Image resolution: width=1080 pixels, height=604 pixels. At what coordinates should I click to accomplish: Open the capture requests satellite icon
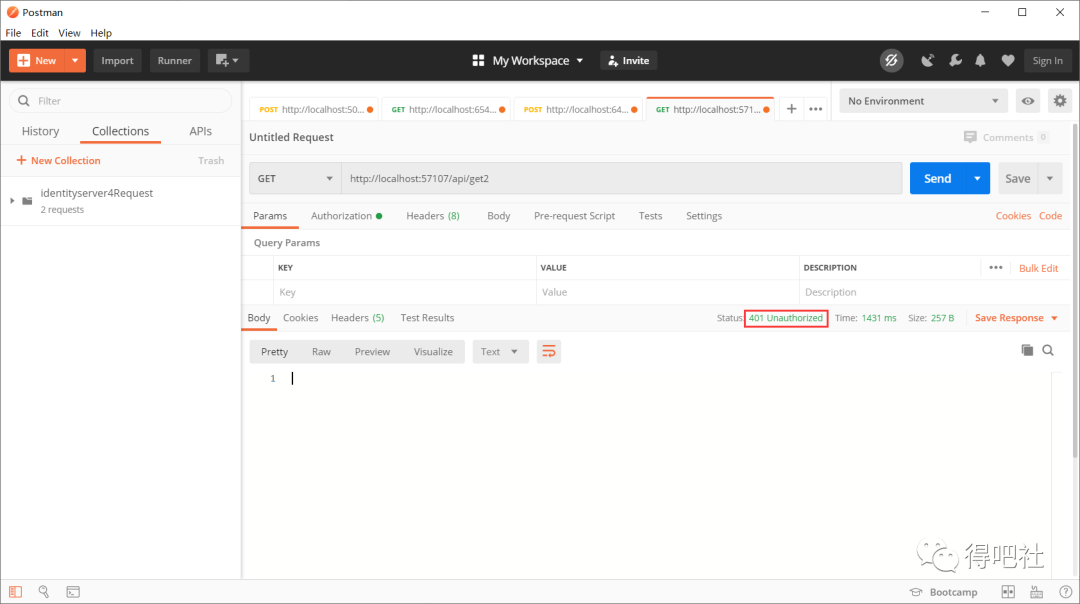[x=928, y=61]
